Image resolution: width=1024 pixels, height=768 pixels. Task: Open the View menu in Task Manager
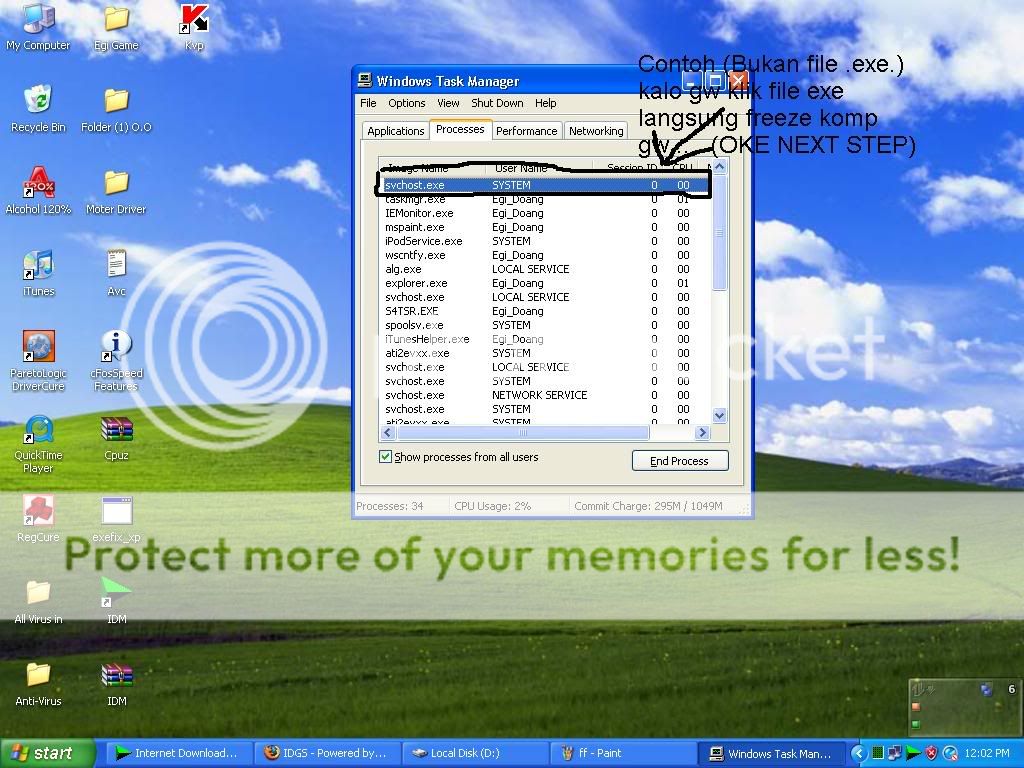(x=448, y=103)
